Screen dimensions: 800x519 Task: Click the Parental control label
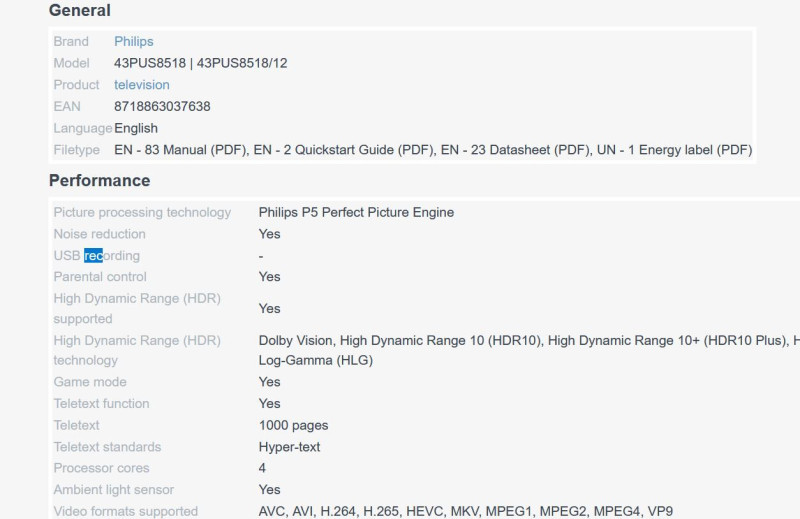coord(100,277)
